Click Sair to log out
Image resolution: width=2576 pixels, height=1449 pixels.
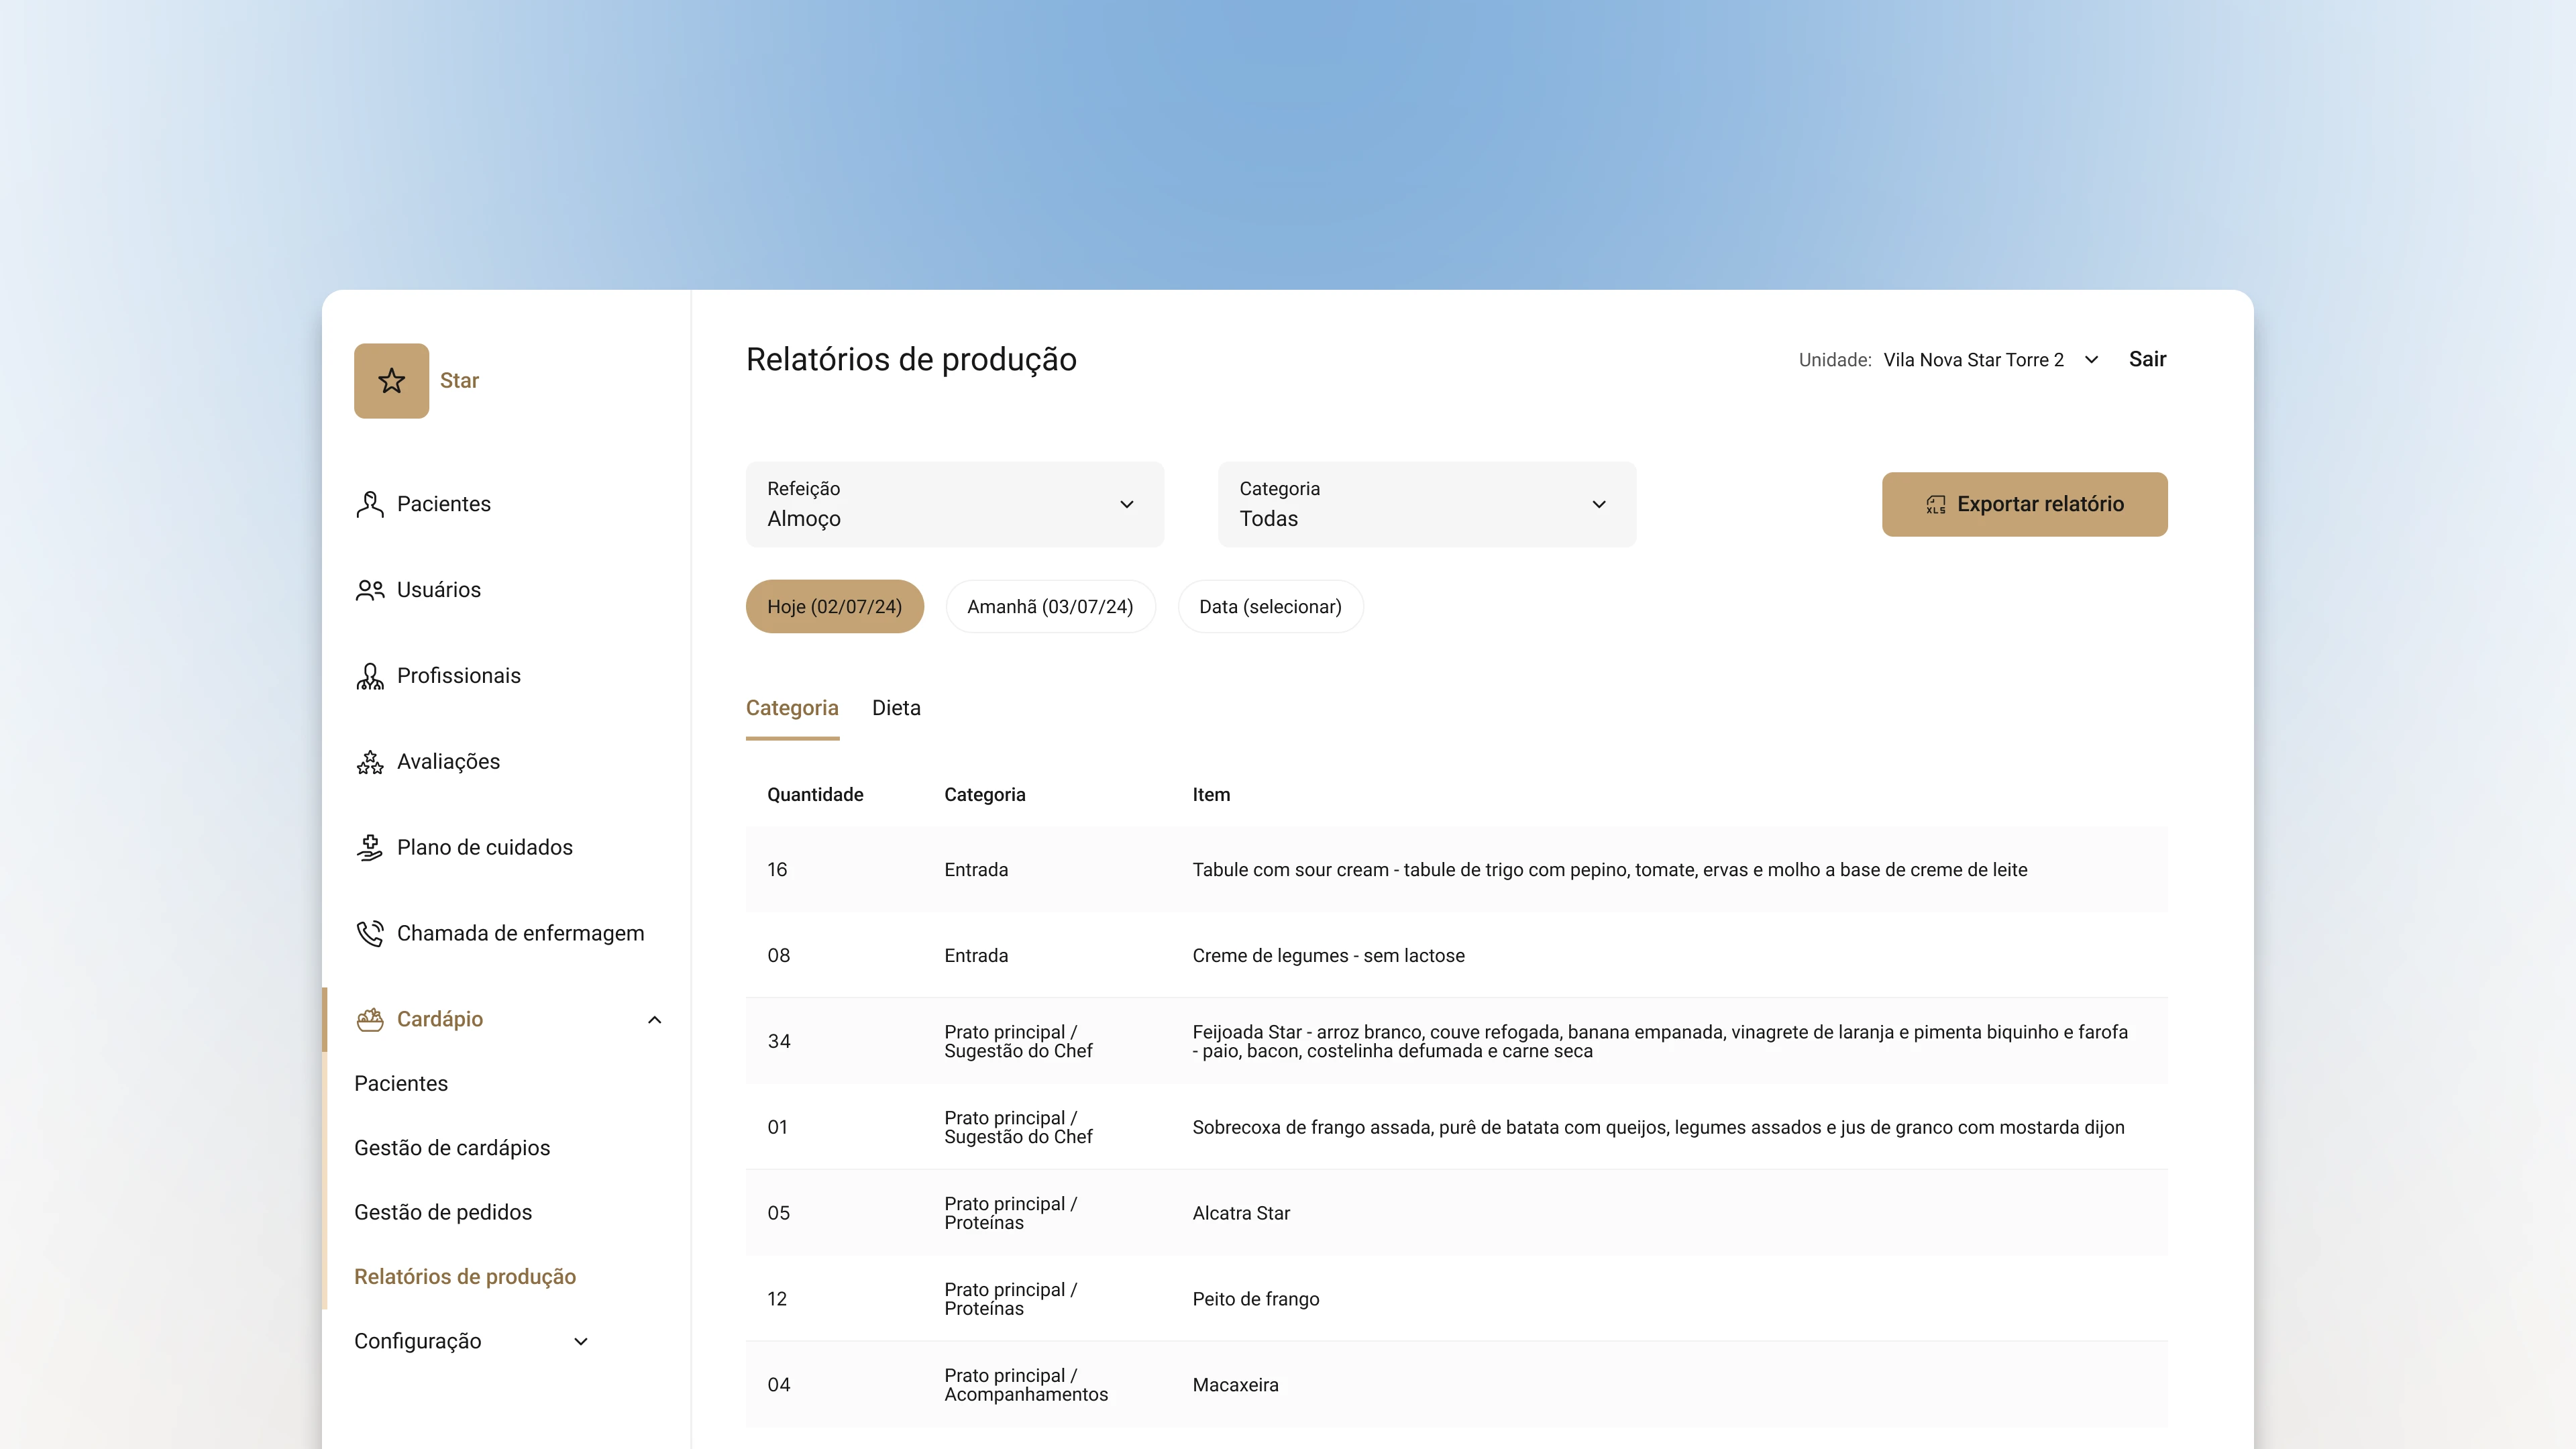point(2147,359)
